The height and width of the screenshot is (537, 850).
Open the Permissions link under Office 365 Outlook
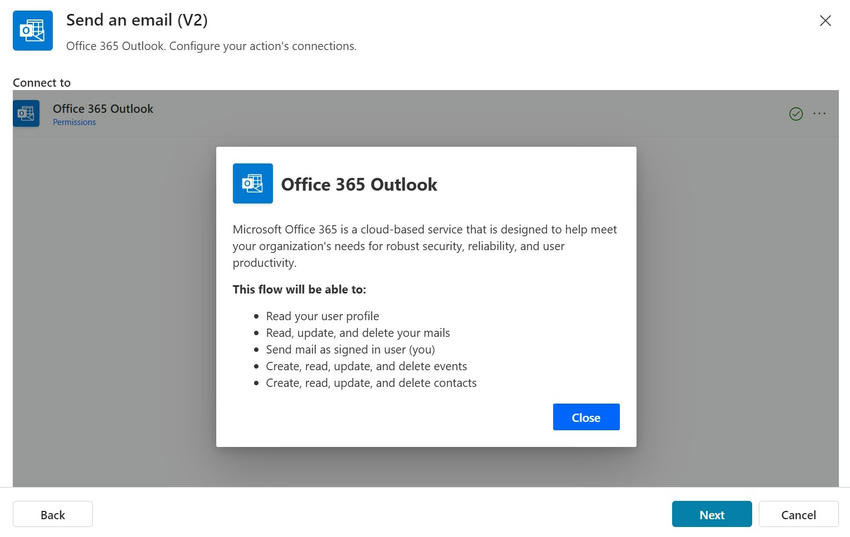click(74, 123)
